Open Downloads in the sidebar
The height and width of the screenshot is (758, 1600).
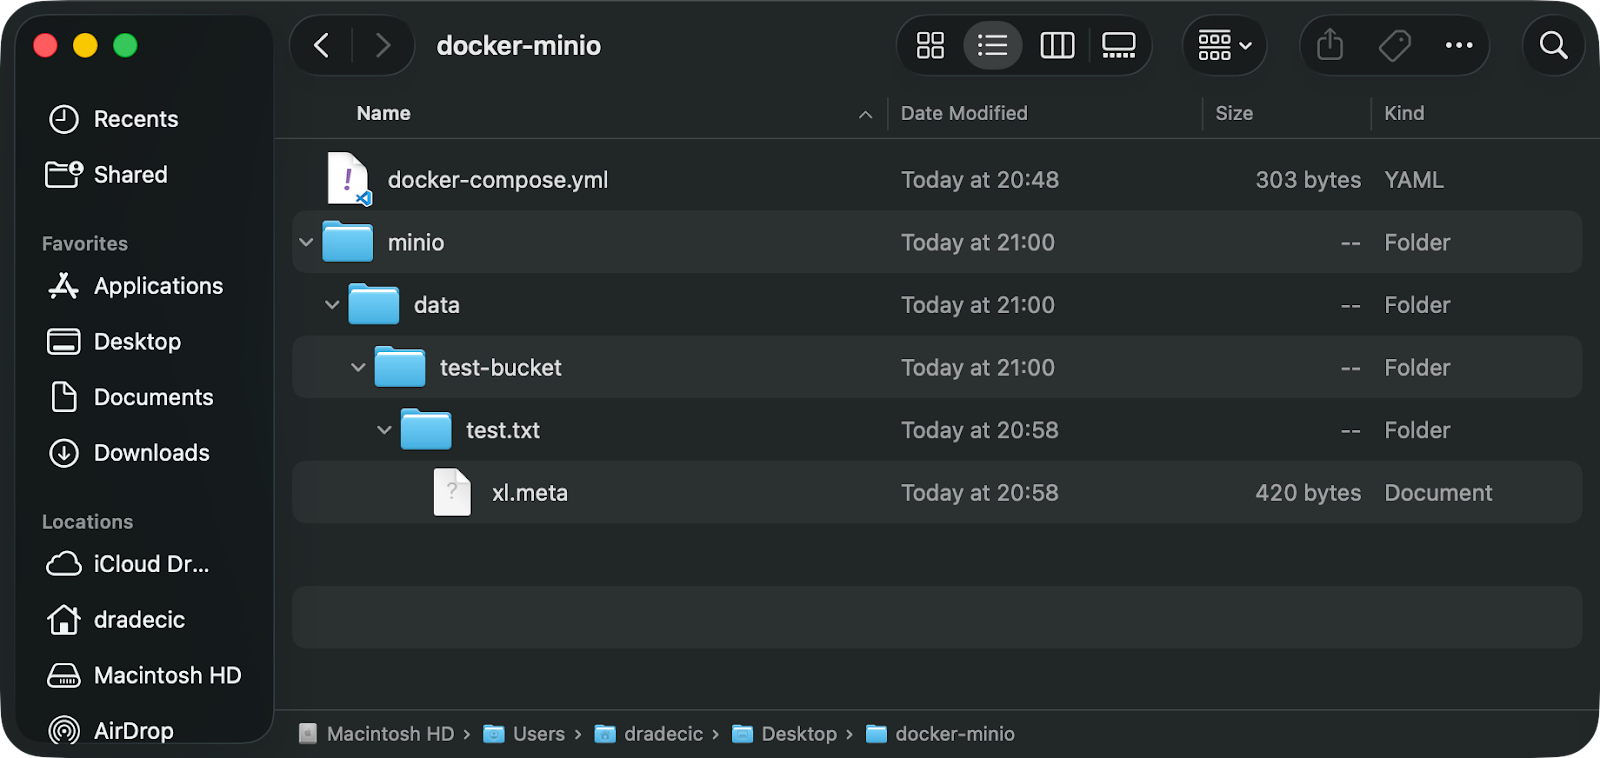click(x=129, y=453)
